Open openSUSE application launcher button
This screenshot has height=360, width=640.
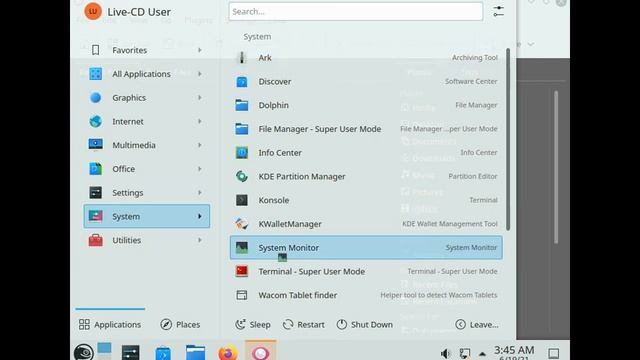pyautogui.click(x=84, y=353)
